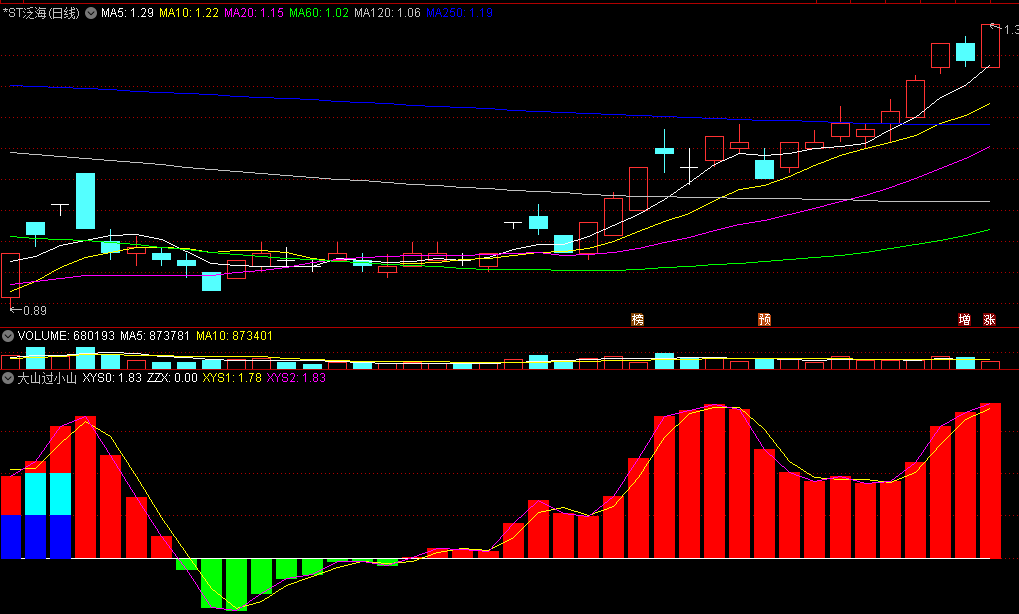Click the volume MA5: 873781 label
The height and width of the screenshot is (614, 1019).
pos(155,336)
